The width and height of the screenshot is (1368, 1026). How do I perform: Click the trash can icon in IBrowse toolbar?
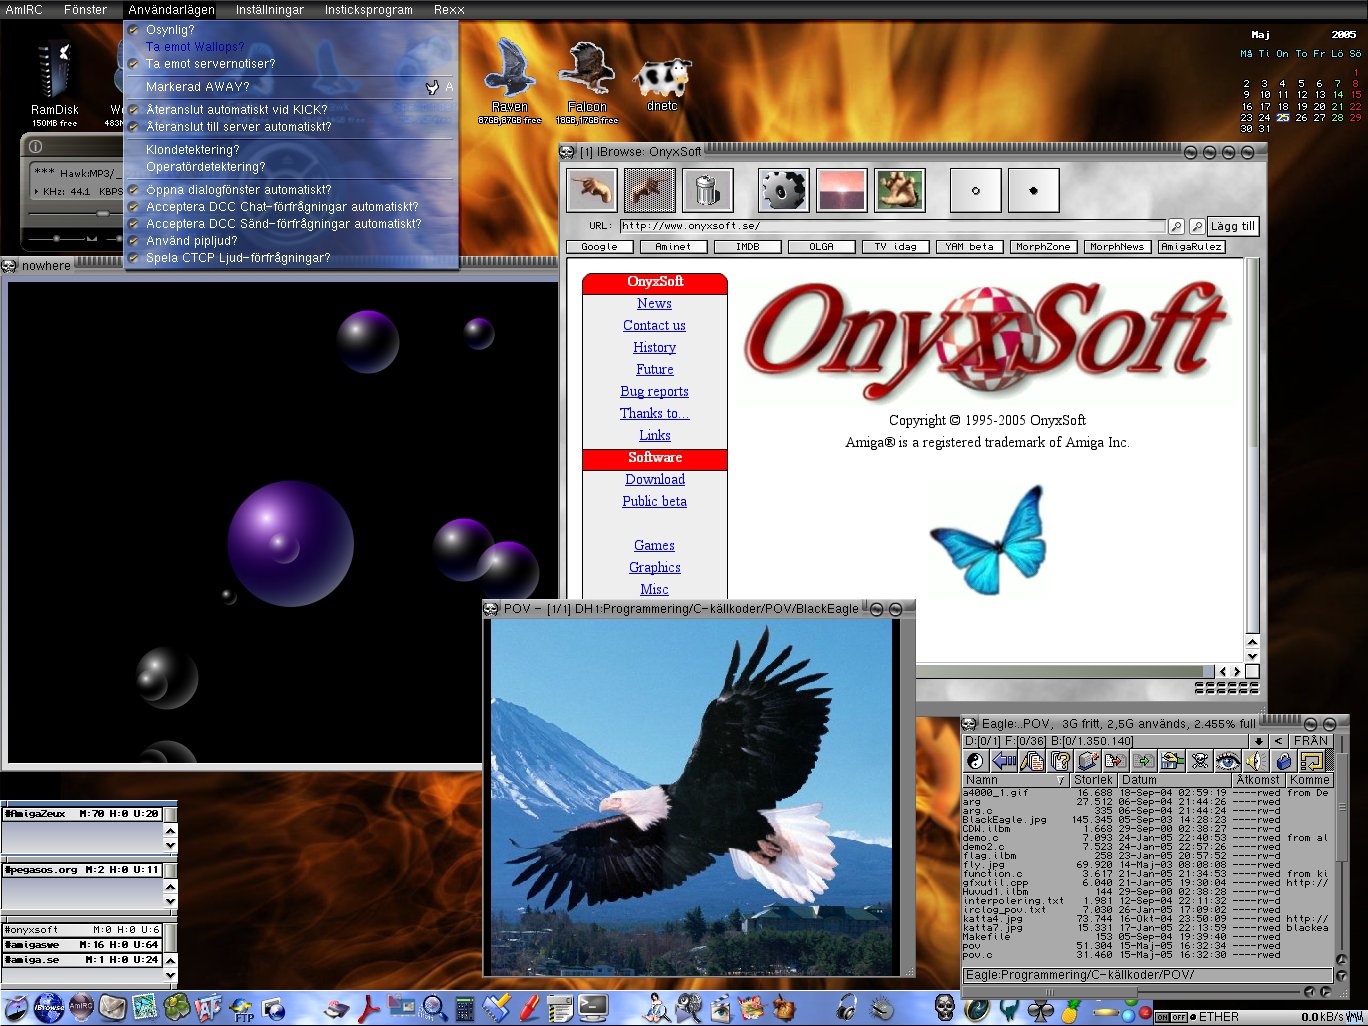point(708,190)
